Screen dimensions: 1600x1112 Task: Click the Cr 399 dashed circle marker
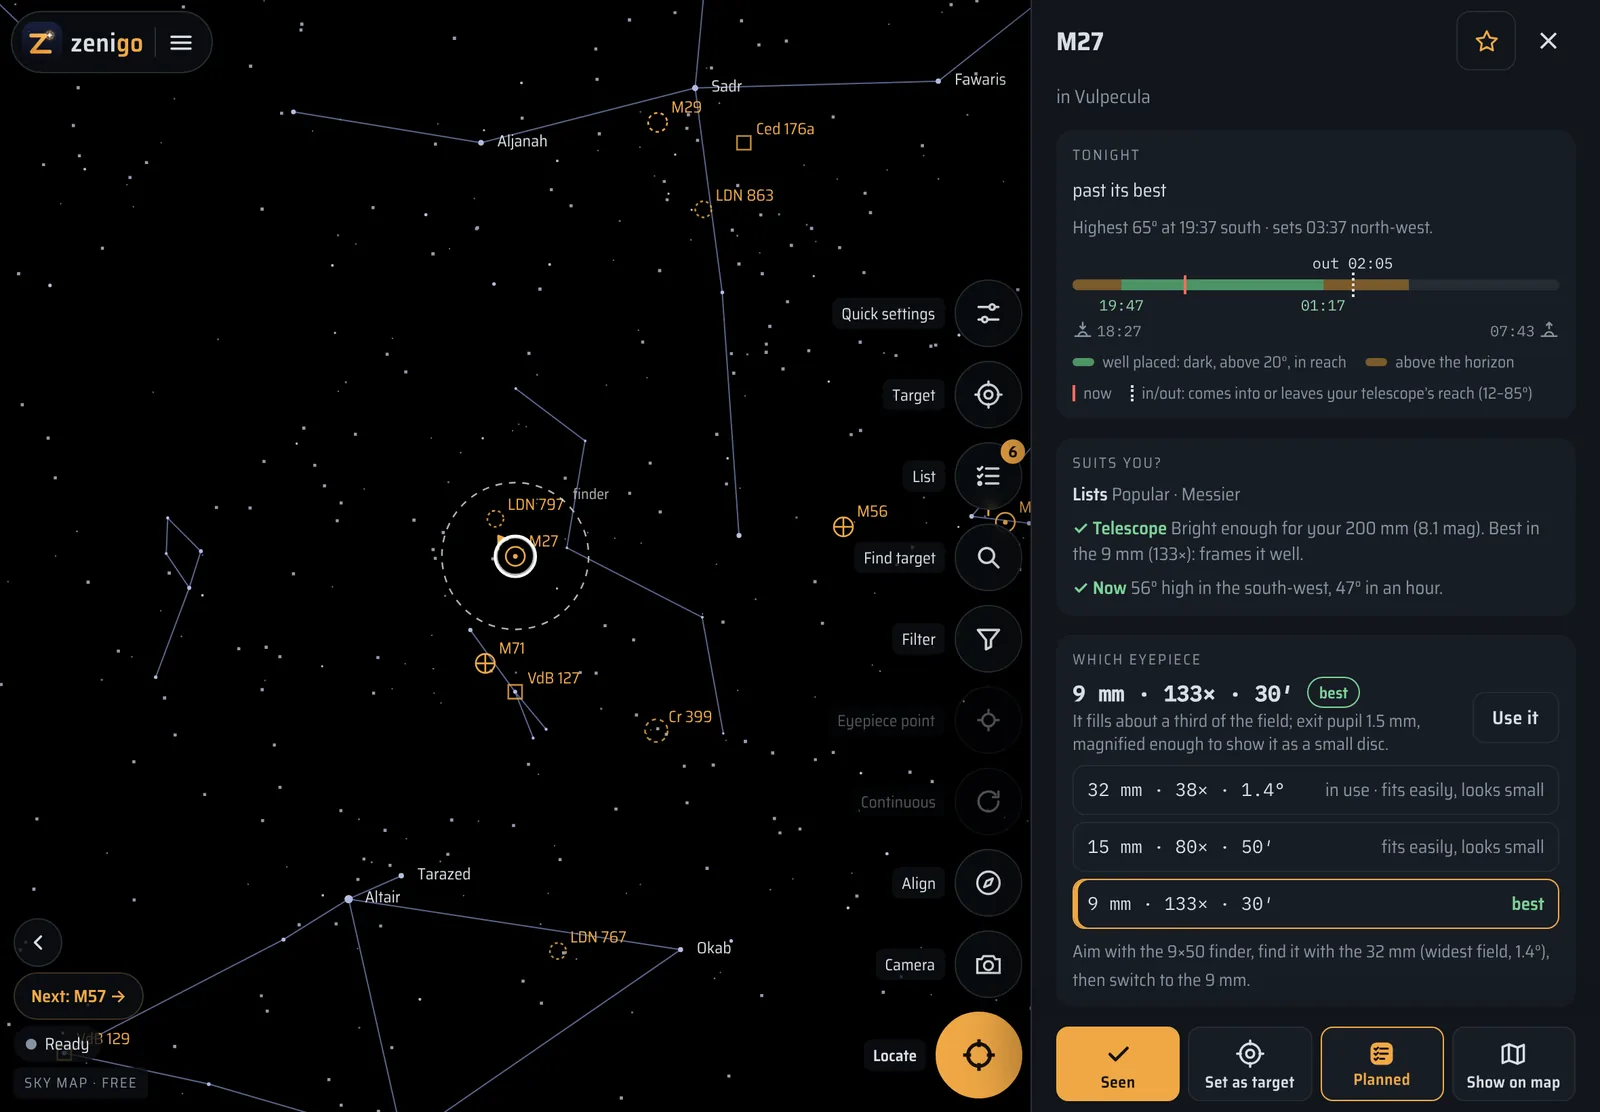tap(656, 730)
